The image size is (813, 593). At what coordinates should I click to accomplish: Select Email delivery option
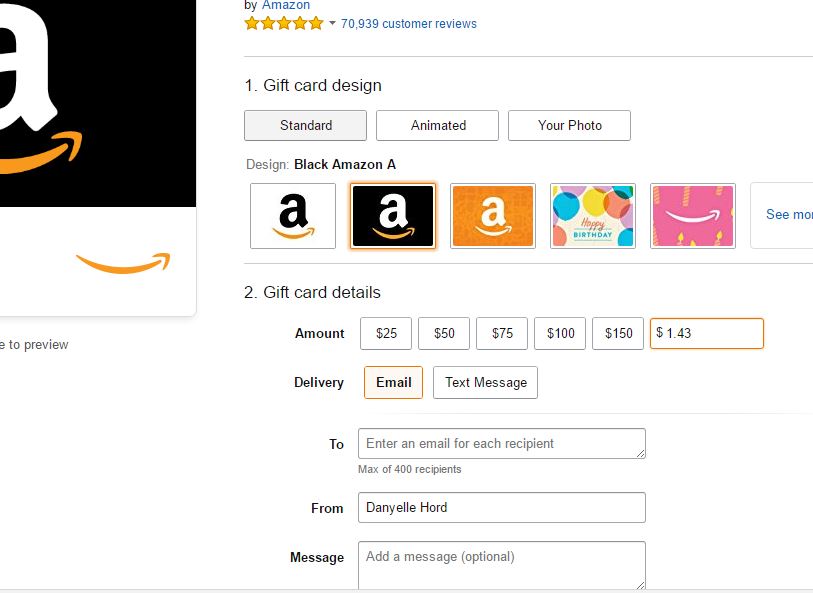394,383
